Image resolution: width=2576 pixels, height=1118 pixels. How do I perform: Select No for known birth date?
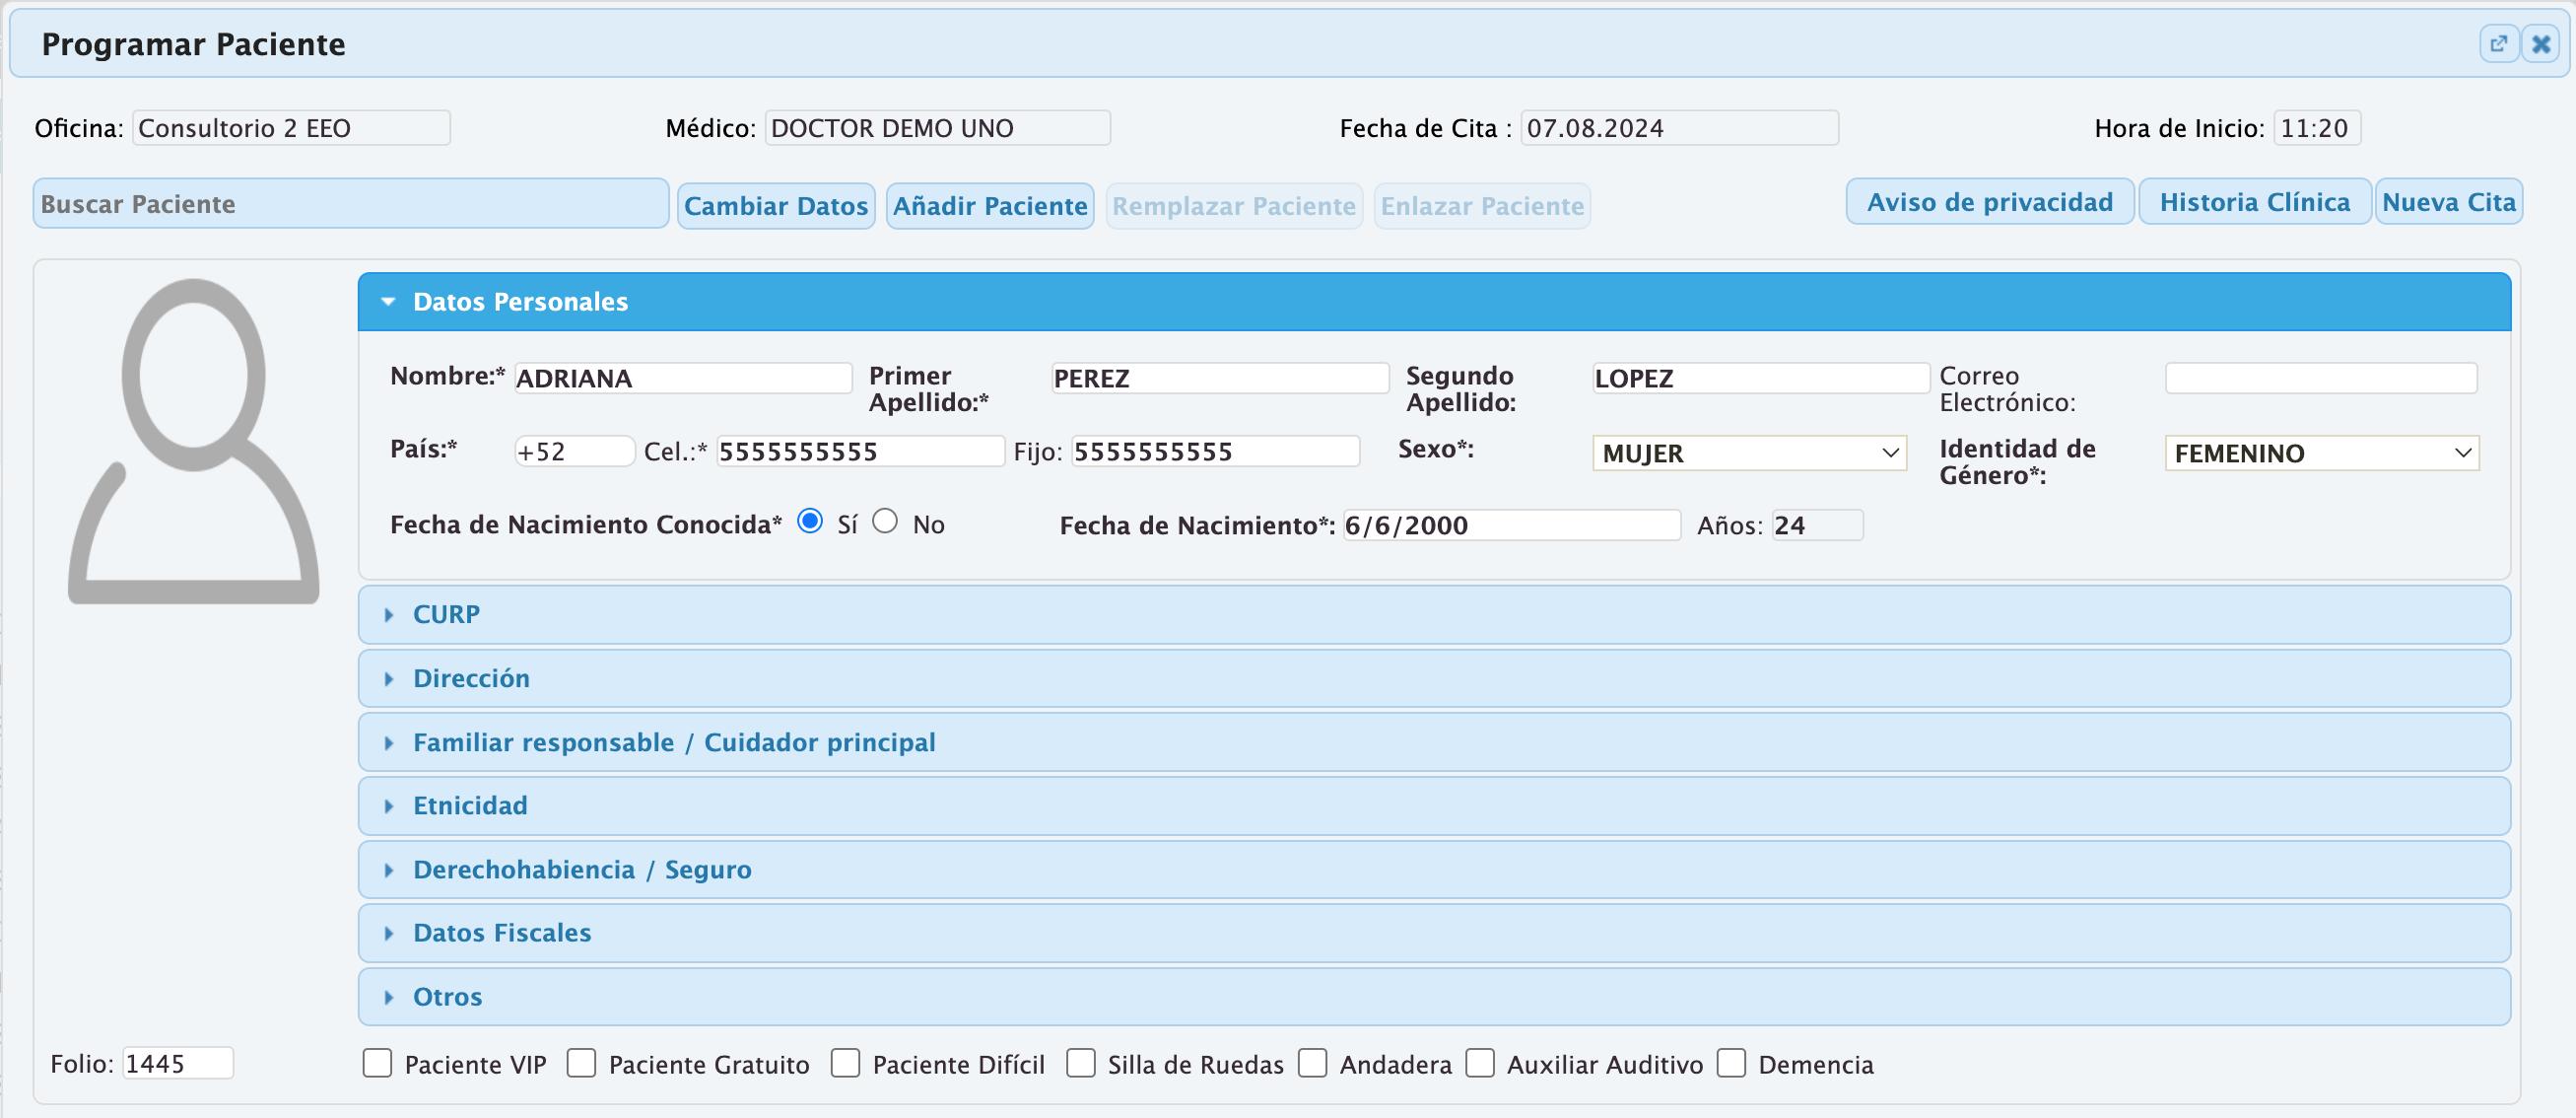[885, 521]
